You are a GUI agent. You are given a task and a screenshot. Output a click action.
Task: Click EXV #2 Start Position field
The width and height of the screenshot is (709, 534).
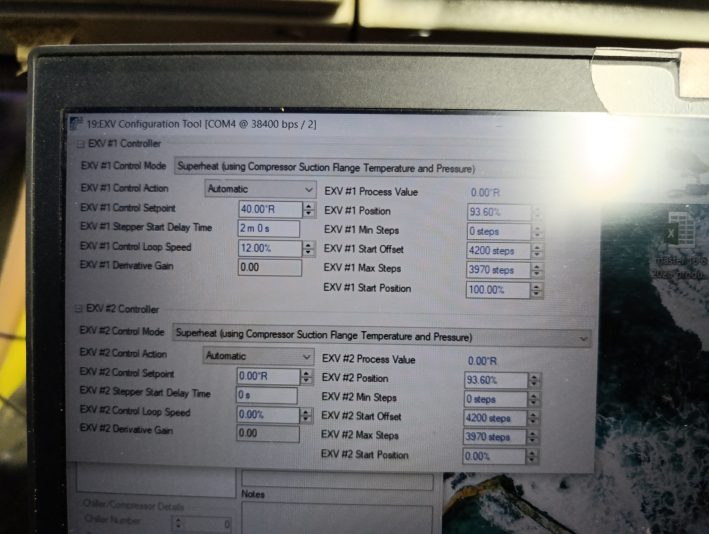coord(494,456)
